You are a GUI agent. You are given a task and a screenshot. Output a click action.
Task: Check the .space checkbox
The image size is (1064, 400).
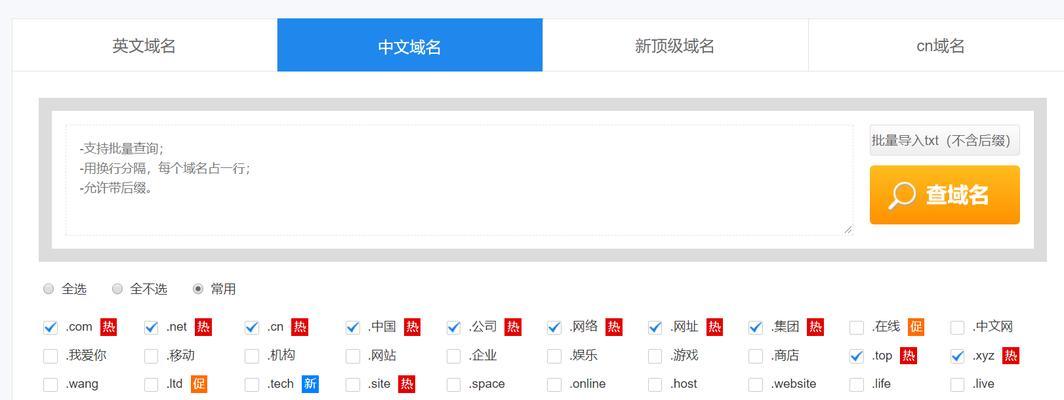pyautogui.click(x=453, y=384)
